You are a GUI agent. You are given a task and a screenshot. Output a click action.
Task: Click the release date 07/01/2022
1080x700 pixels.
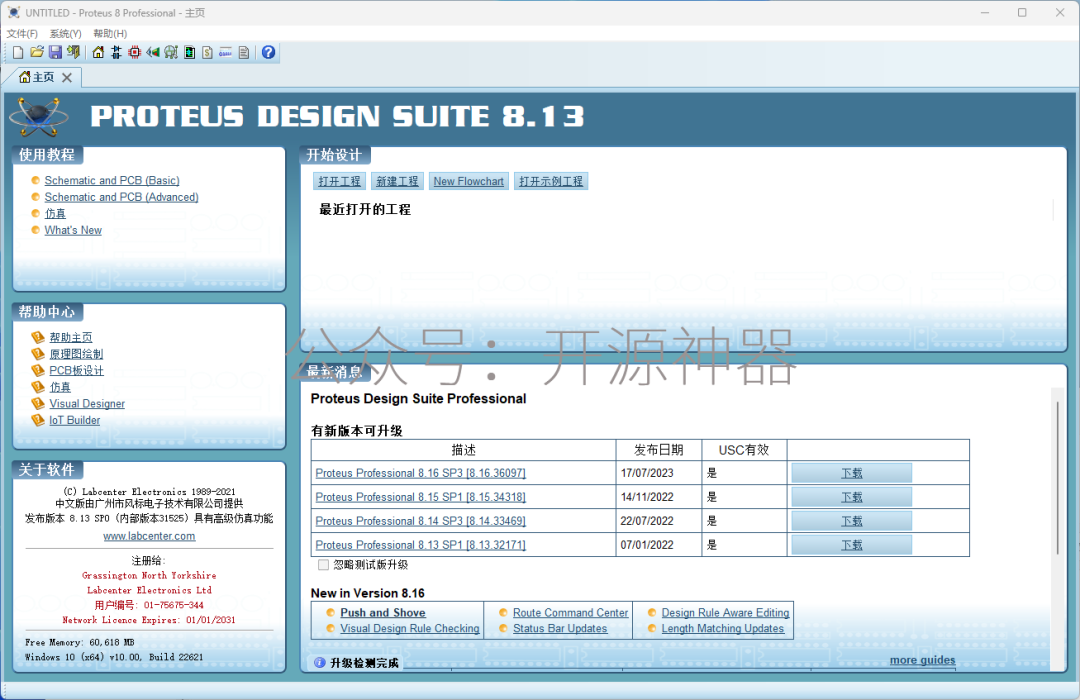point(647,545)
